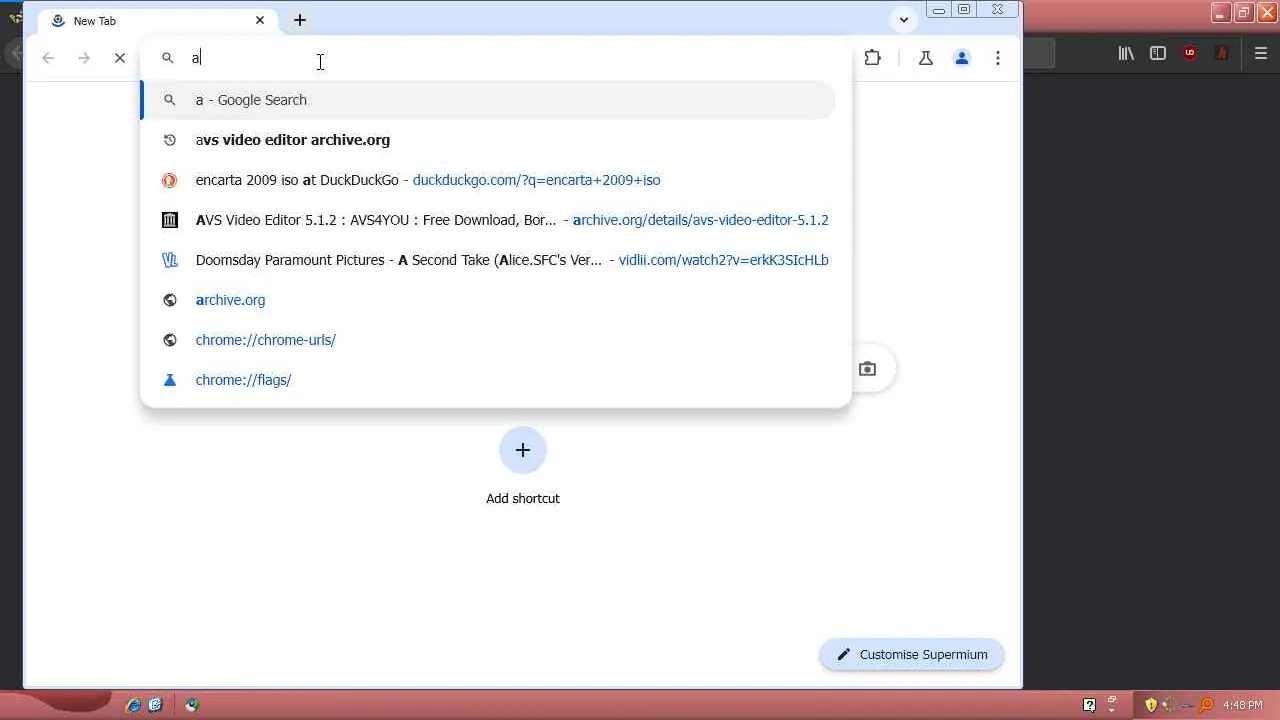
Task: Toggle the sidebar icon in background browser window
Action: click(1158, 54)
